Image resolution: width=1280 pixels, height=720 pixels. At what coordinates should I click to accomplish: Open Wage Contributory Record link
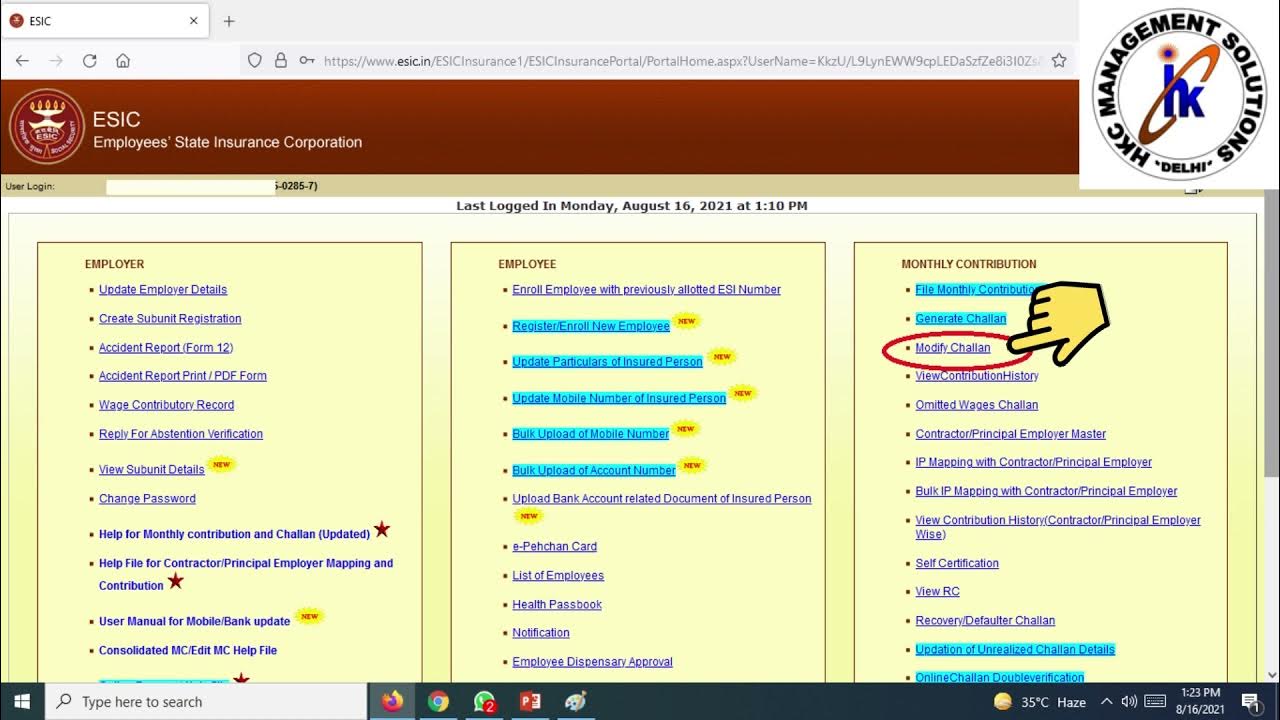[x=166, y=405]
